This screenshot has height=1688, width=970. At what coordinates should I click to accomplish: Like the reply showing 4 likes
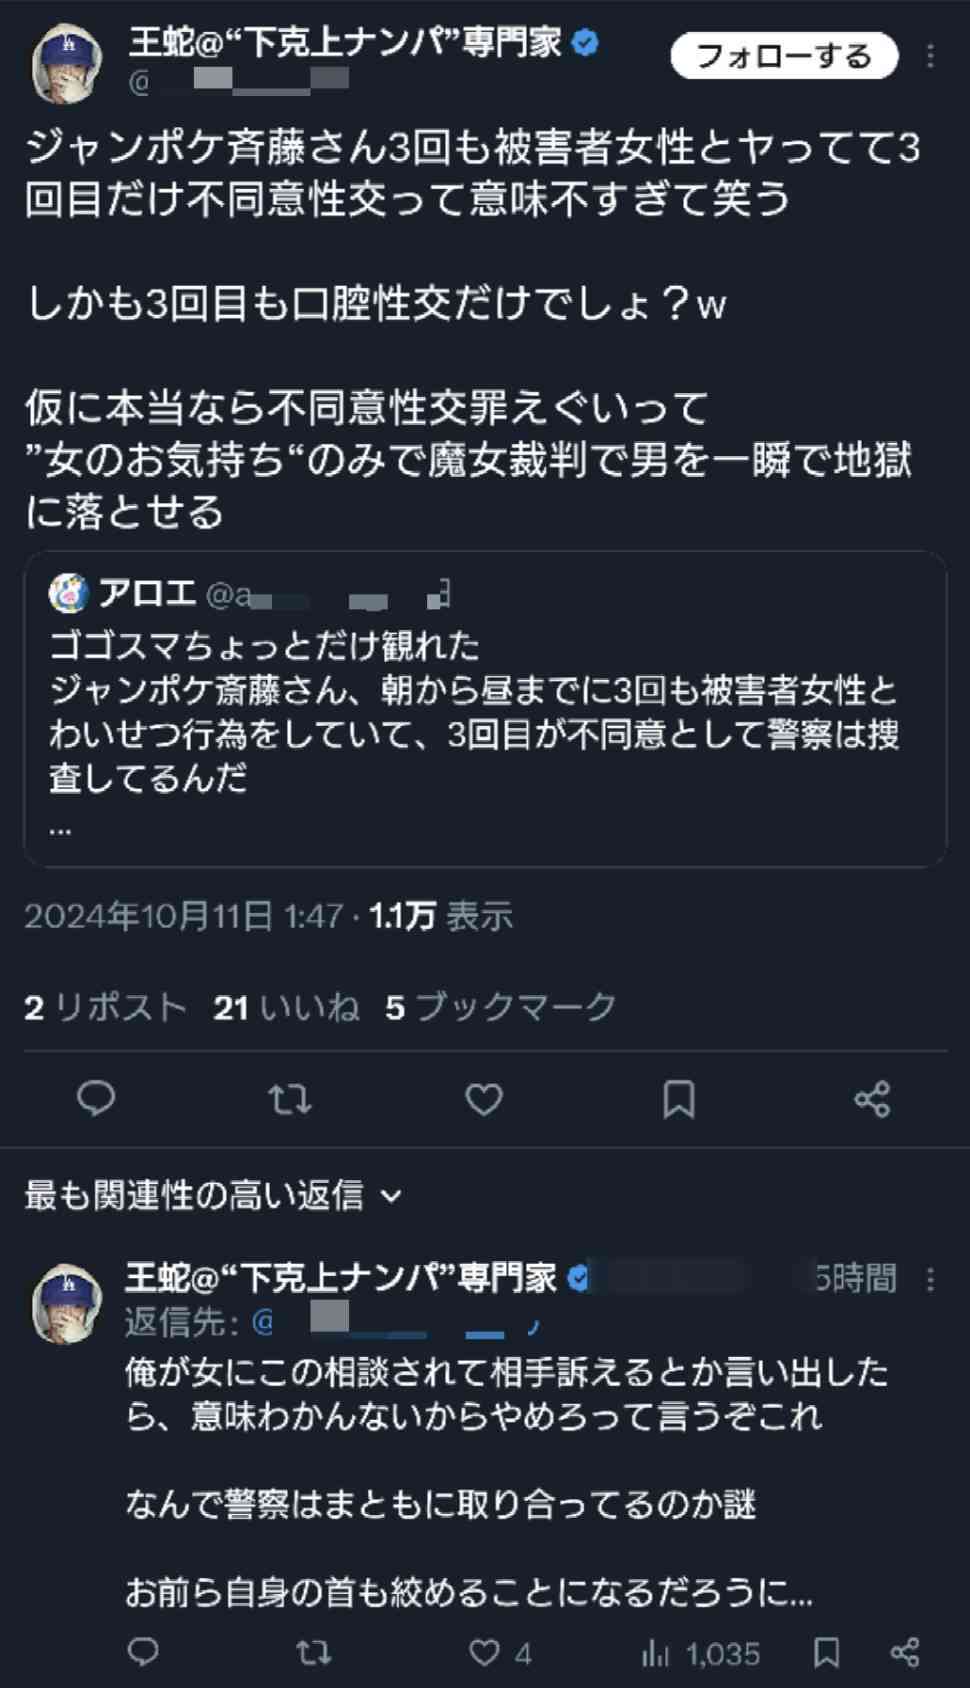tap(500, 1652)
